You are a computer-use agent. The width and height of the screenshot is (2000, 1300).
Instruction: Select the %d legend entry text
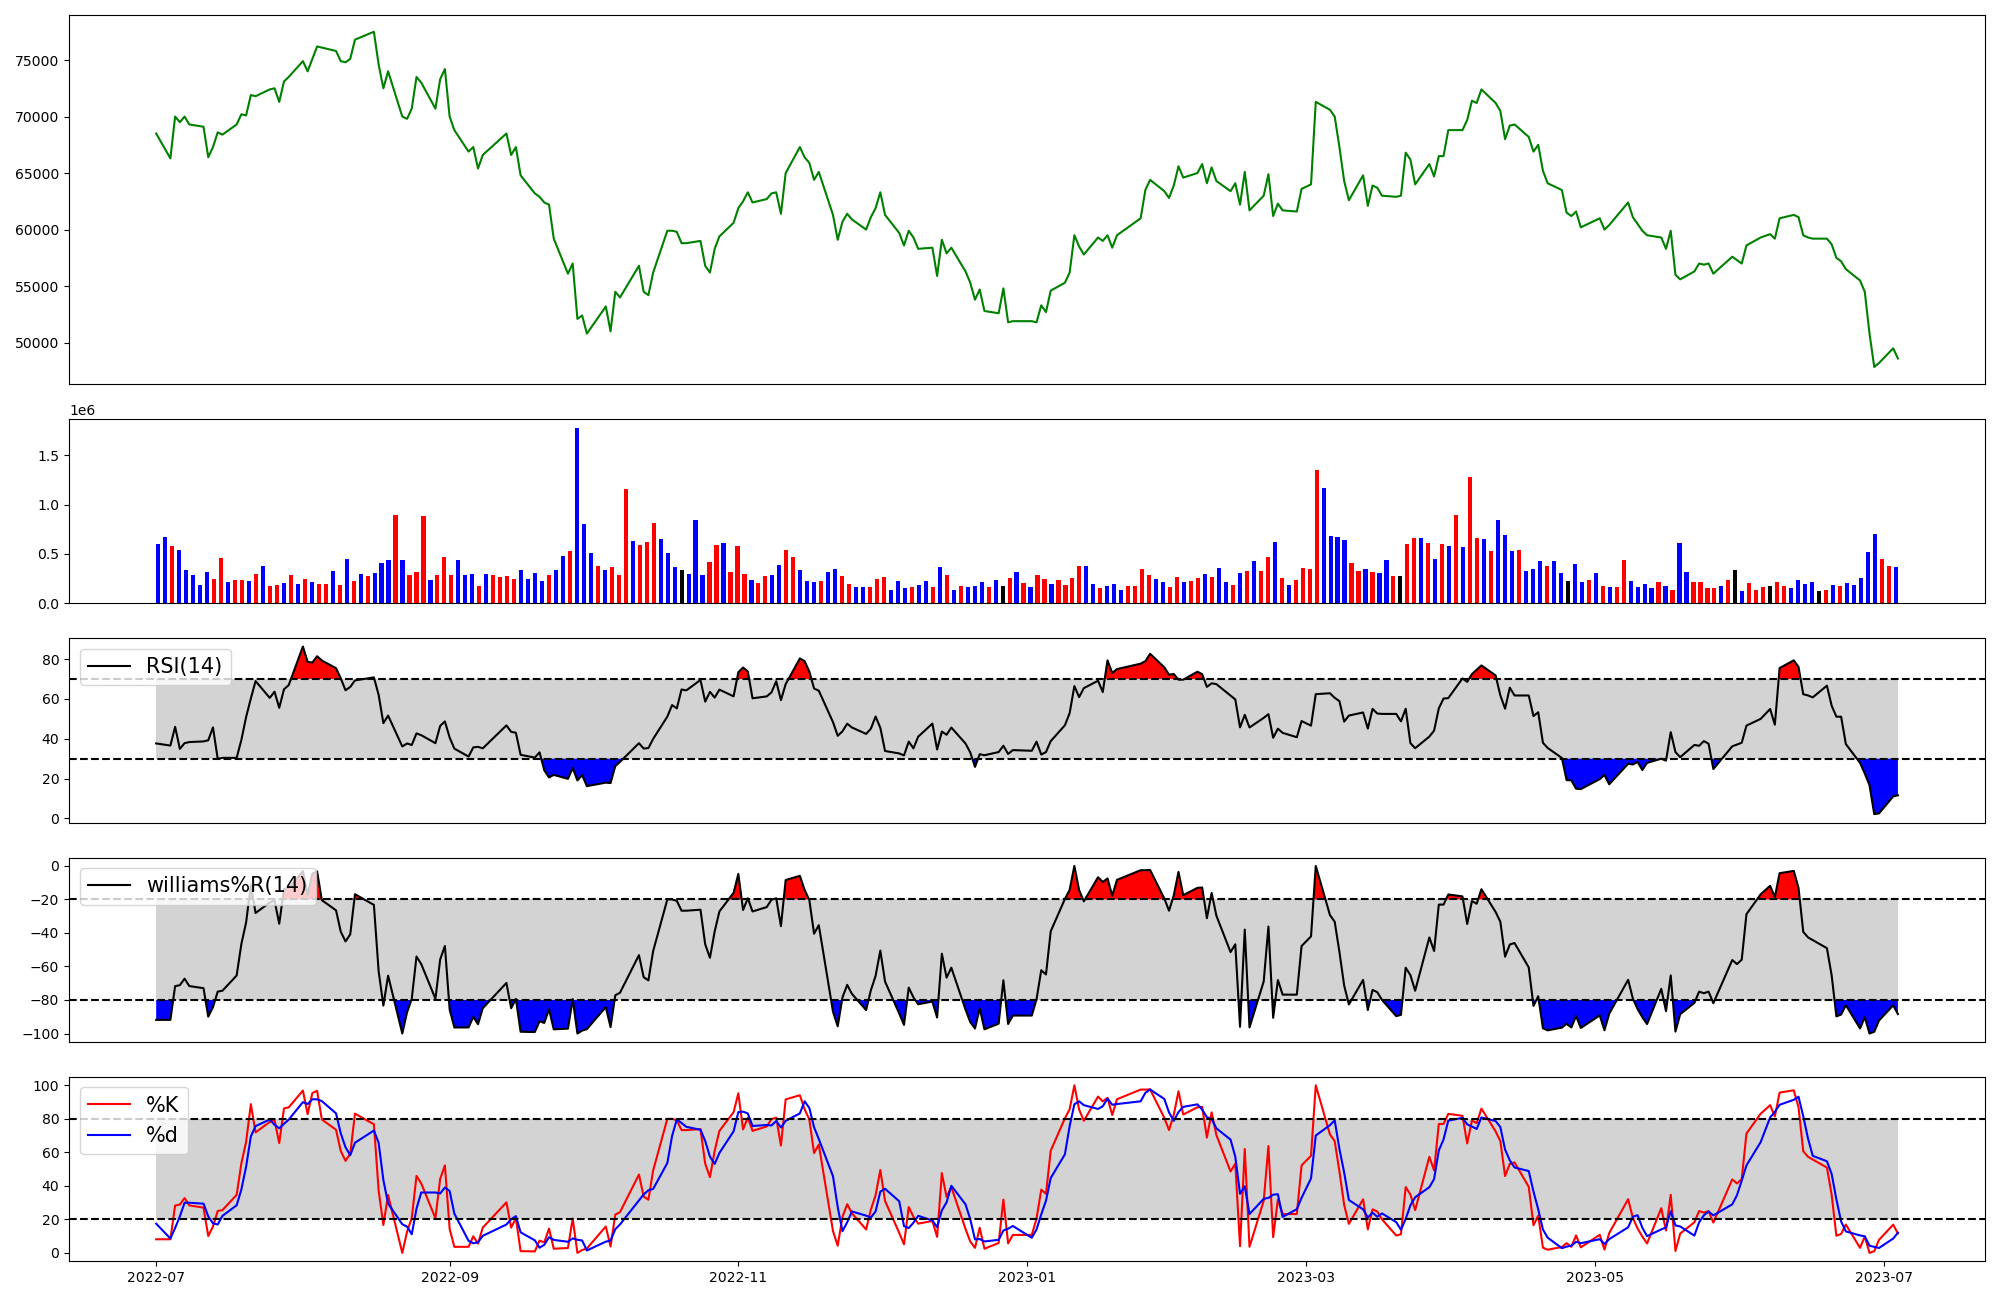point(162,1134)
